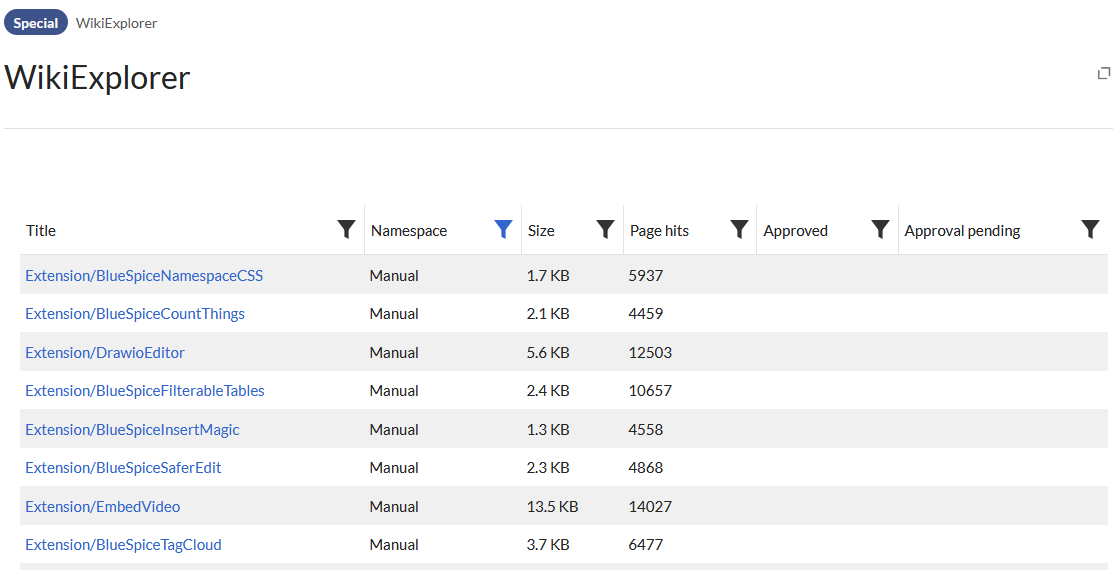This screenshot has width=1113, height=570.
Task: Click the active blue Namespace filter icon
Action: 503,230
